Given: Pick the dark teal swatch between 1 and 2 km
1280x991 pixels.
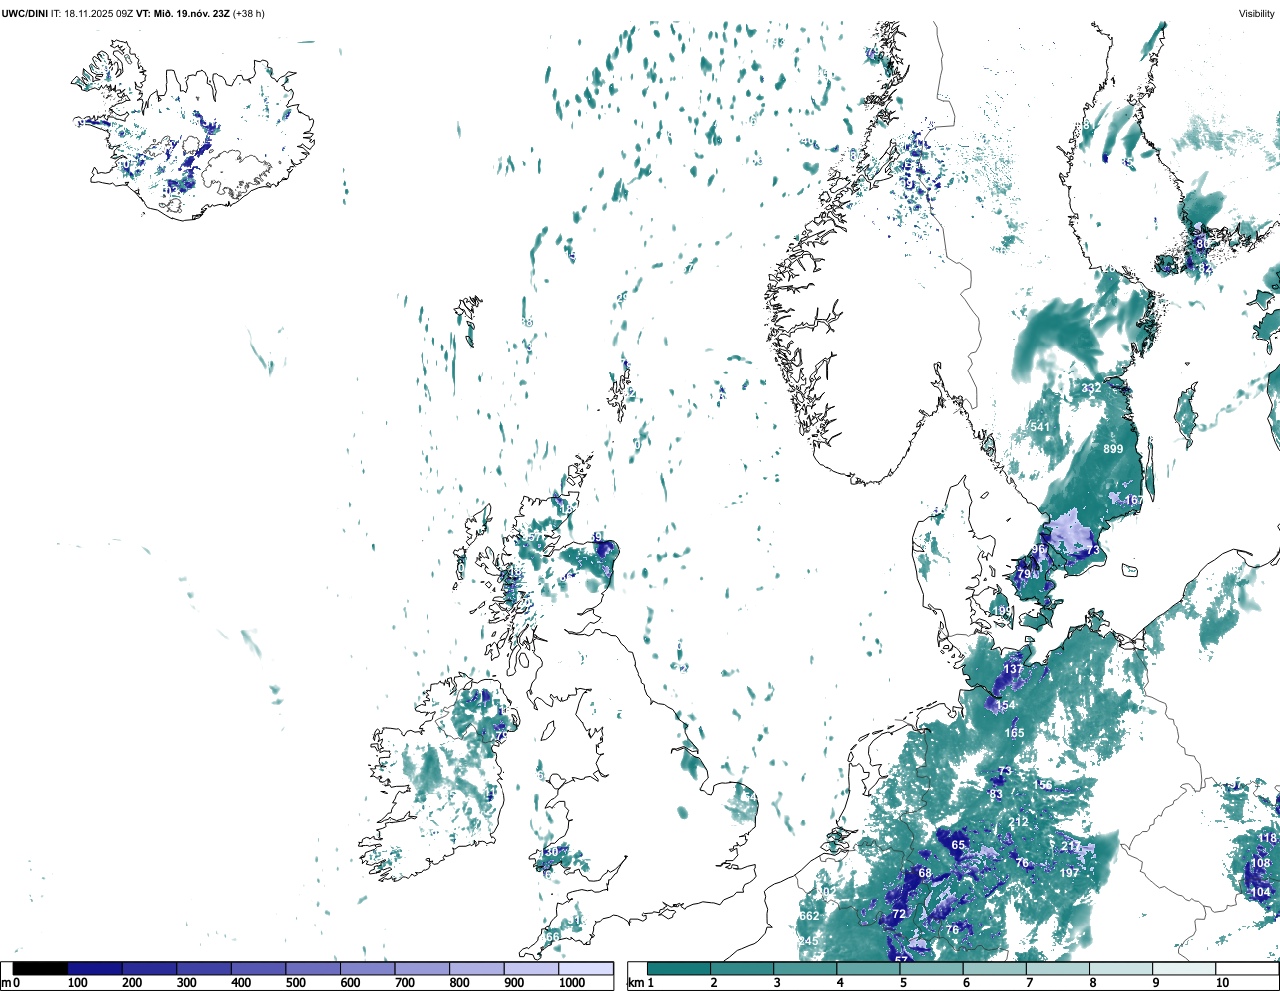Looking at the screenshot, I should click(x=679, y=968).
